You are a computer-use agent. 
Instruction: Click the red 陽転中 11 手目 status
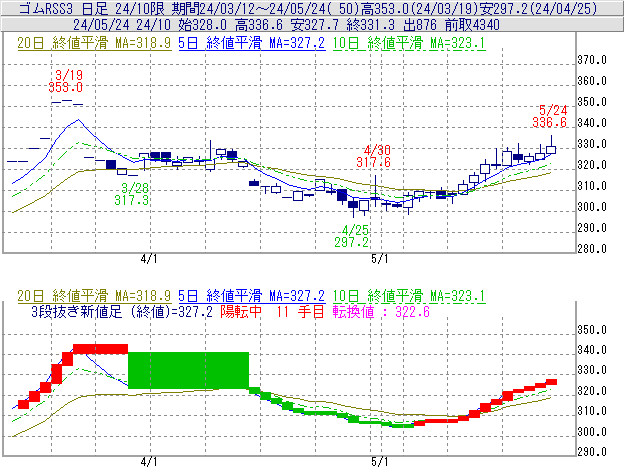273,311
